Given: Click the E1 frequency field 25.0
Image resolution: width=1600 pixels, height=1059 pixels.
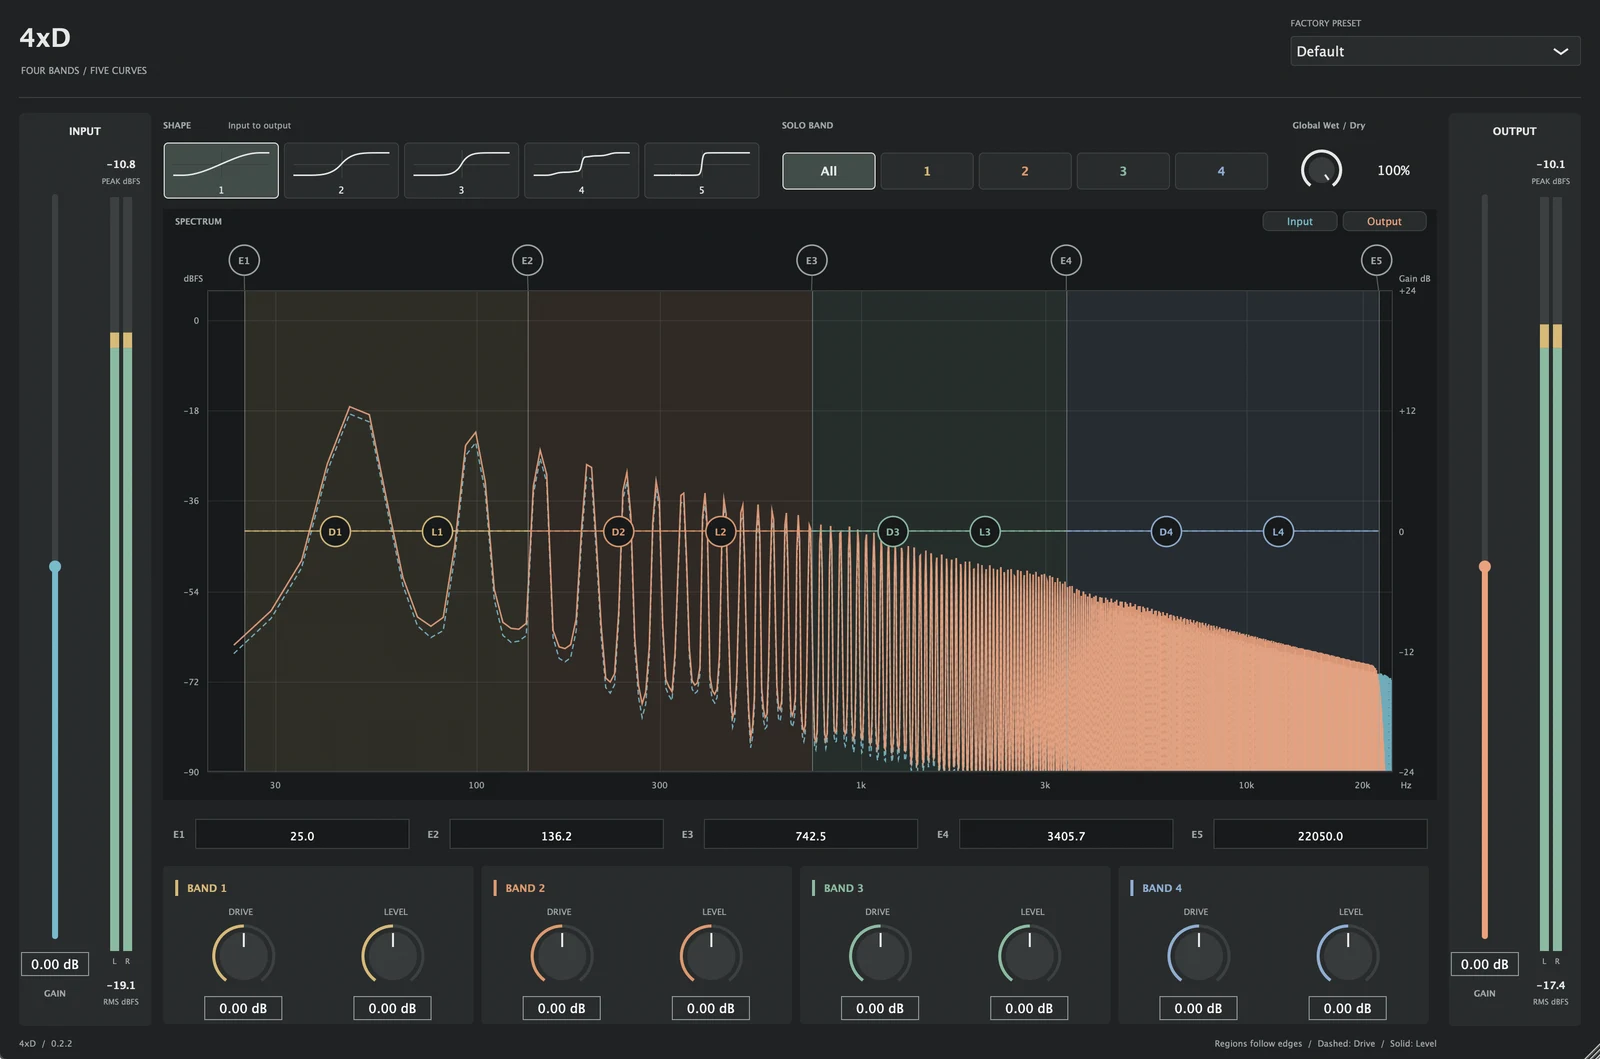Looking at the screenshot, I should [302, 835].
